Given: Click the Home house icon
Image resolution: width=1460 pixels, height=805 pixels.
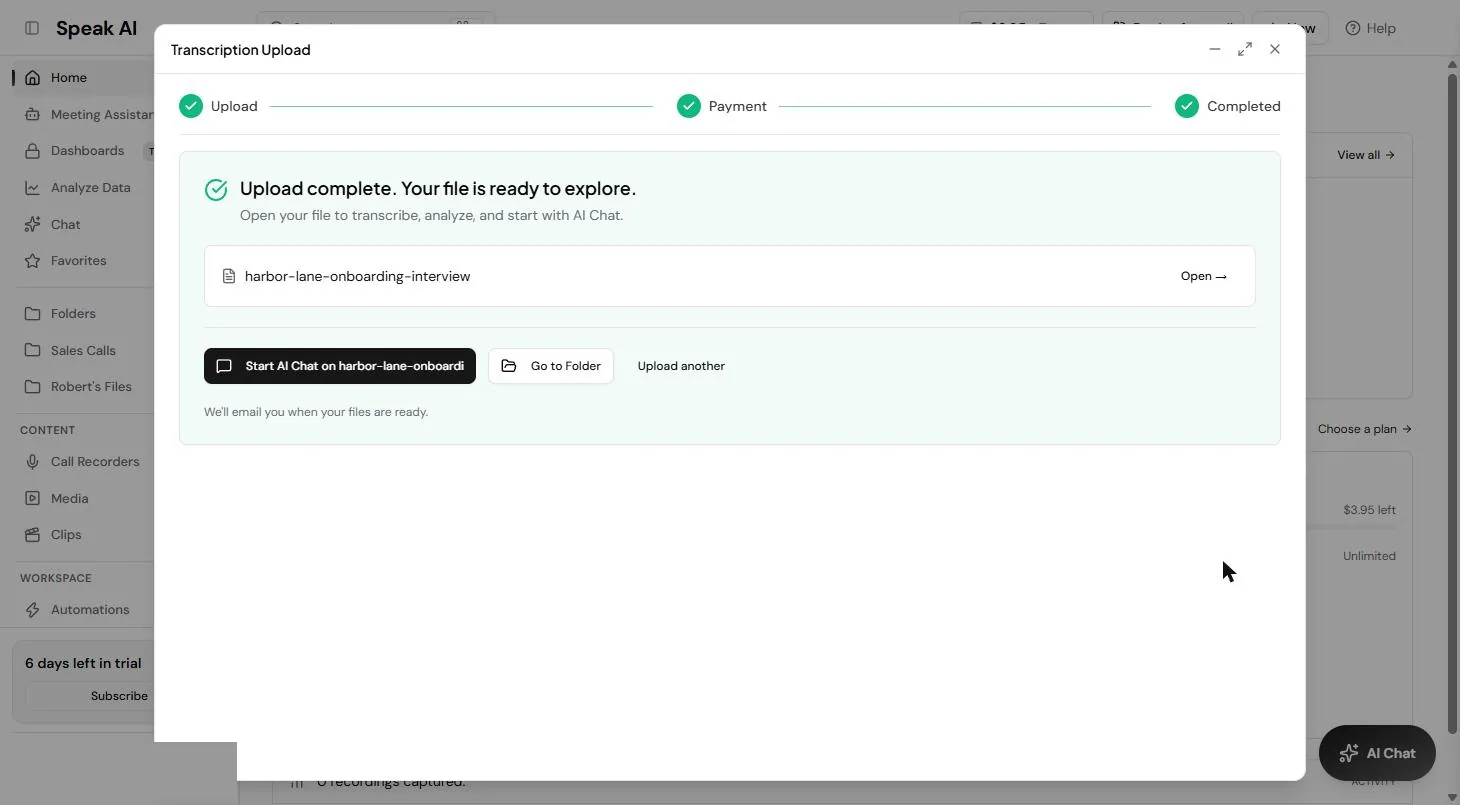Looking at the screenshot, I should pyautogui.click(x=32, y=77).
